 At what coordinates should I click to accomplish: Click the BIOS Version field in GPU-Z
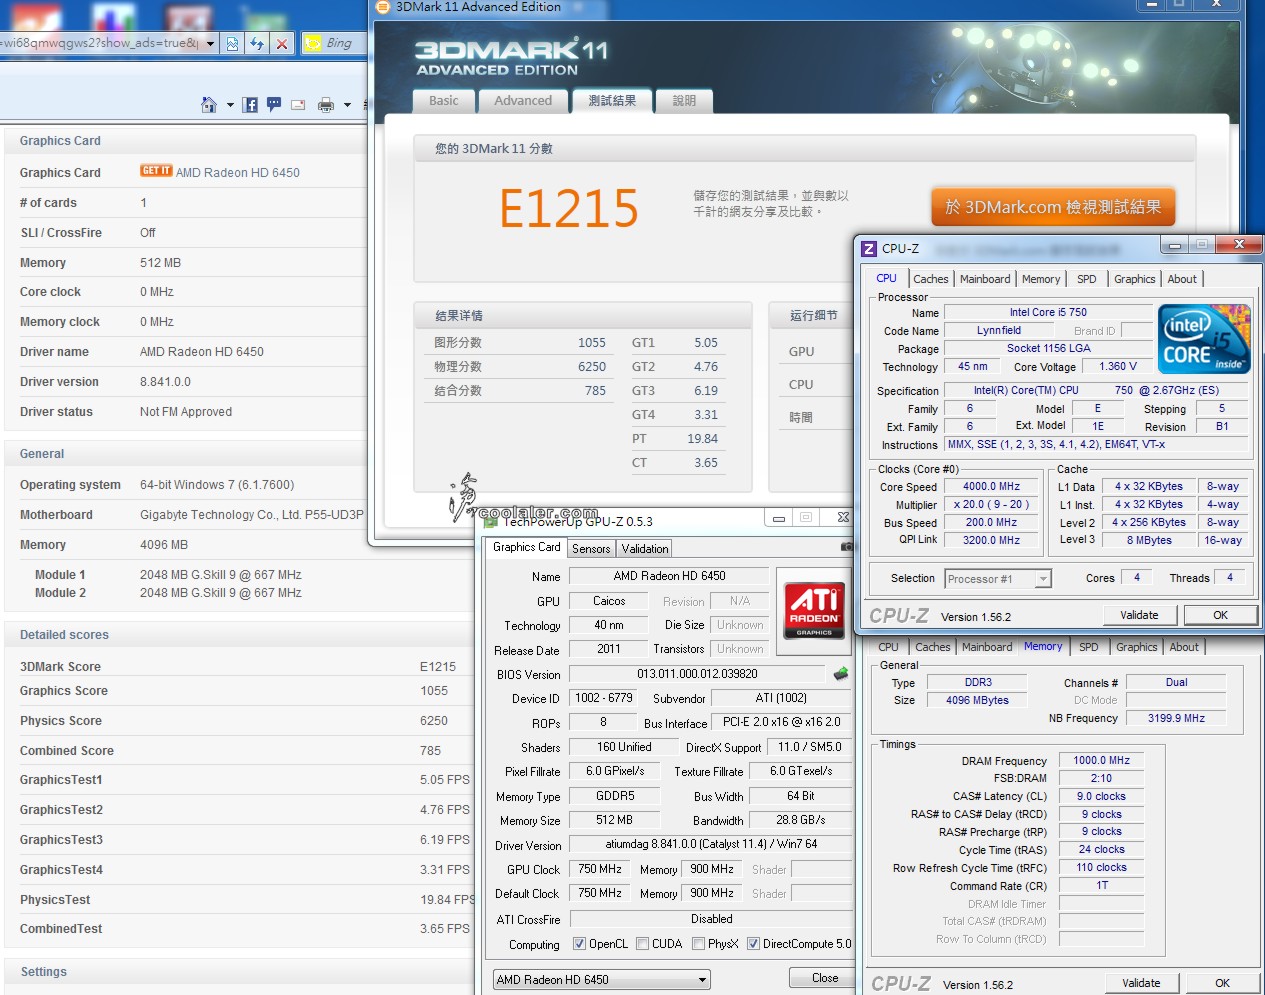pos(697,674)
